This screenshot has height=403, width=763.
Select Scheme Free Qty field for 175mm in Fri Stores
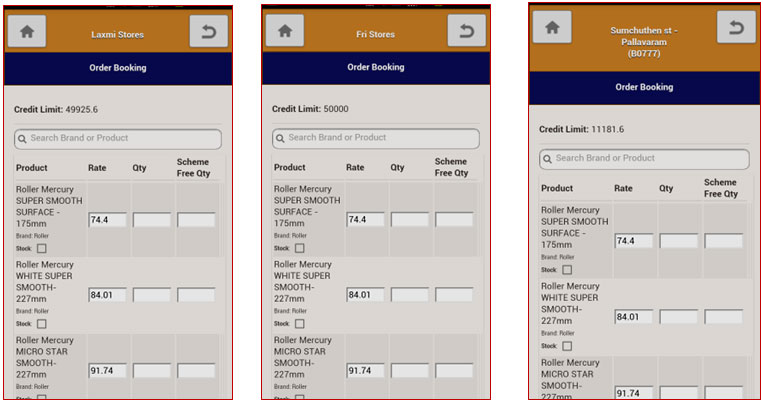click(x=454, y=220)
